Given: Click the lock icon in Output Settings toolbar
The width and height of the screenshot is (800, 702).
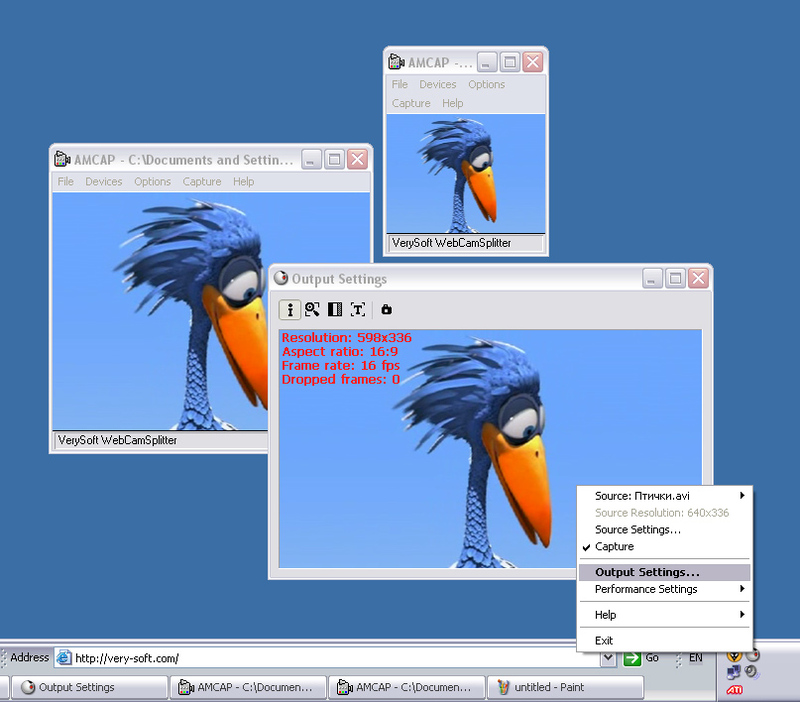Looking at the screenshot, I should tap(386, 309).
